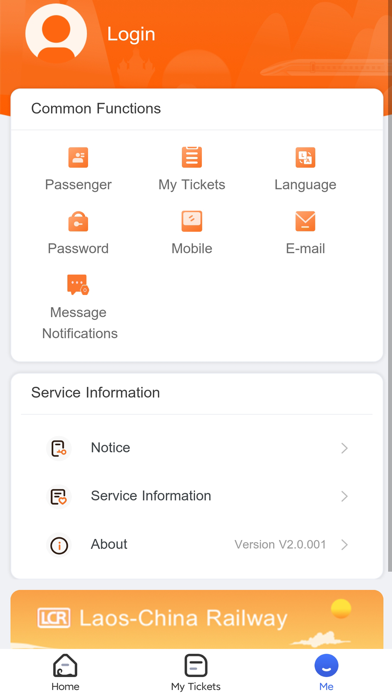This screenshot has height=696, width=392.
Task: Expand the Service Information row chevron
Action: 344,496
